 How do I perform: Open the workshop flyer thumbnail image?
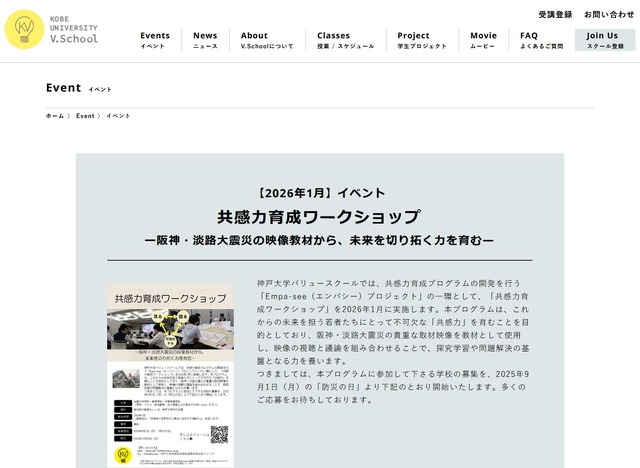(x=171, y=376)
